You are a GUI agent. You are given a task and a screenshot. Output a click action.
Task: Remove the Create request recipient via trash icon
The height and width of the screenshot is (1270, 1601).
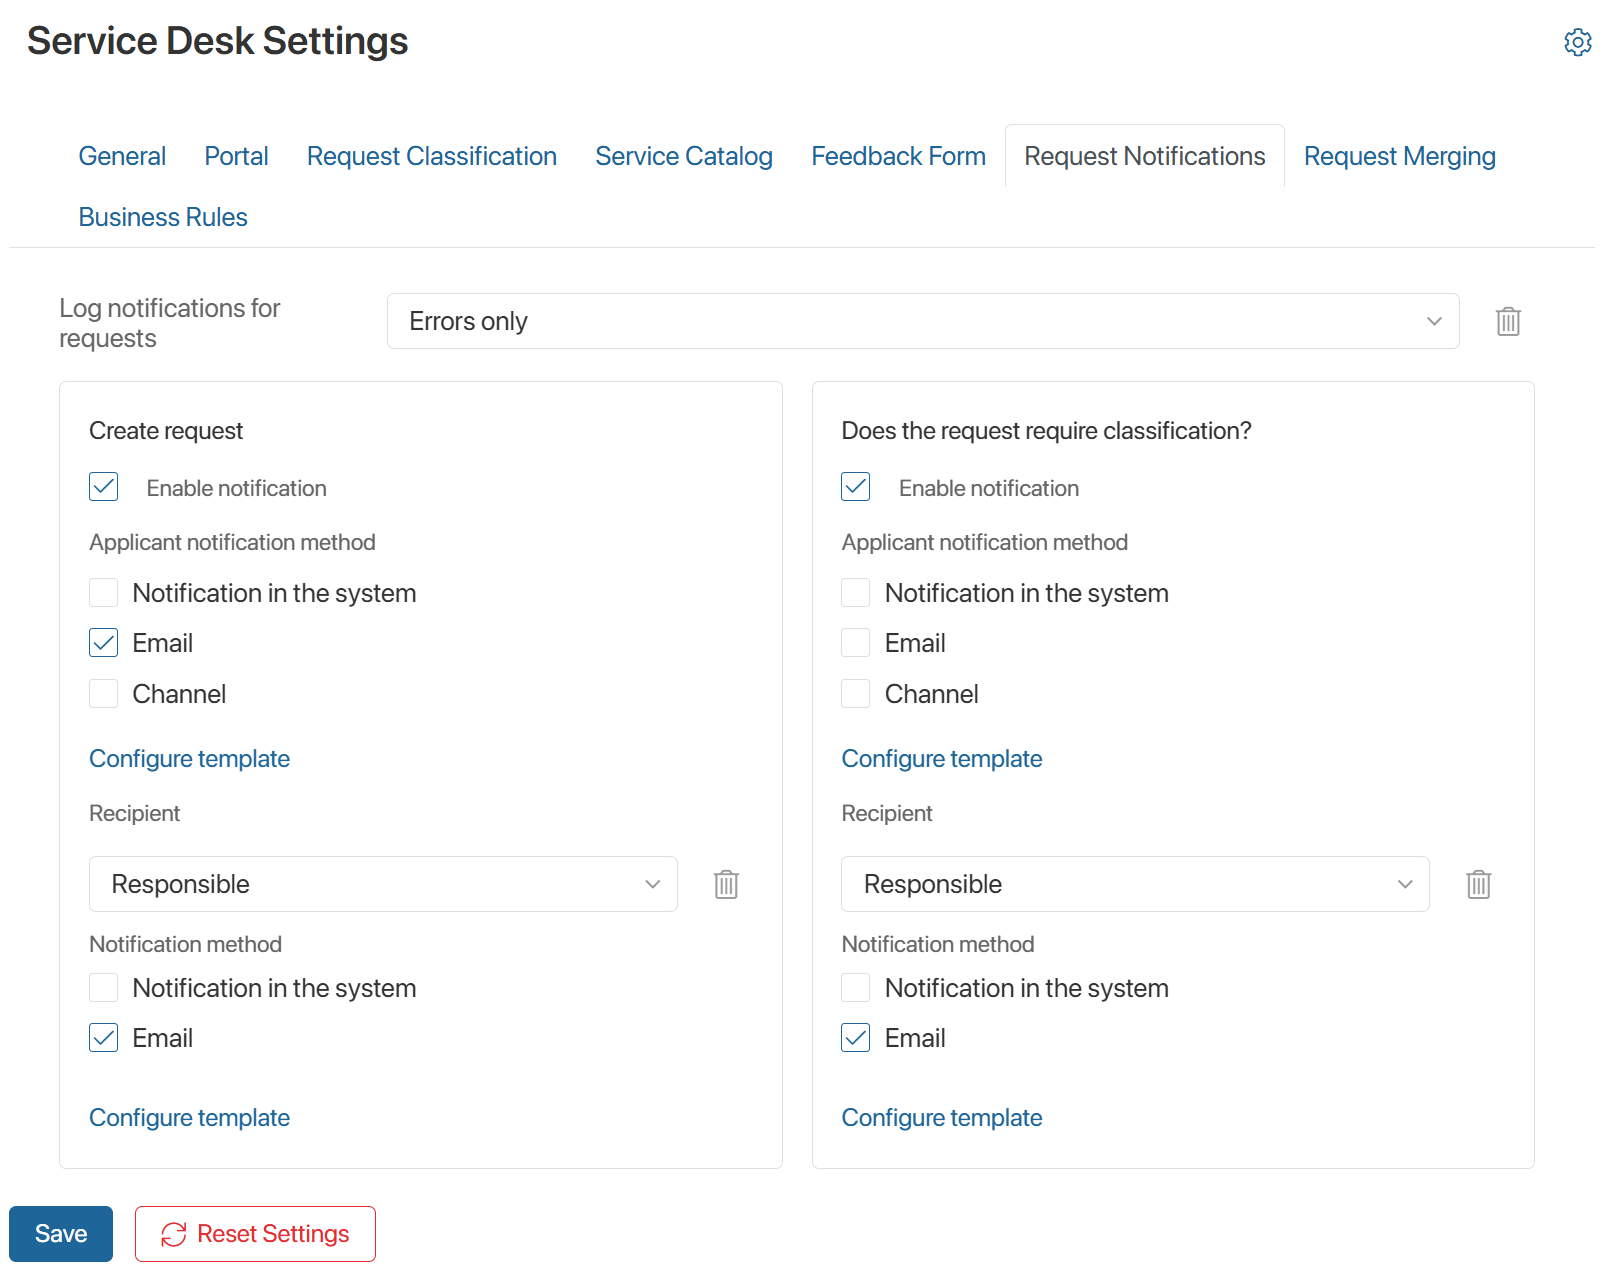726,884
